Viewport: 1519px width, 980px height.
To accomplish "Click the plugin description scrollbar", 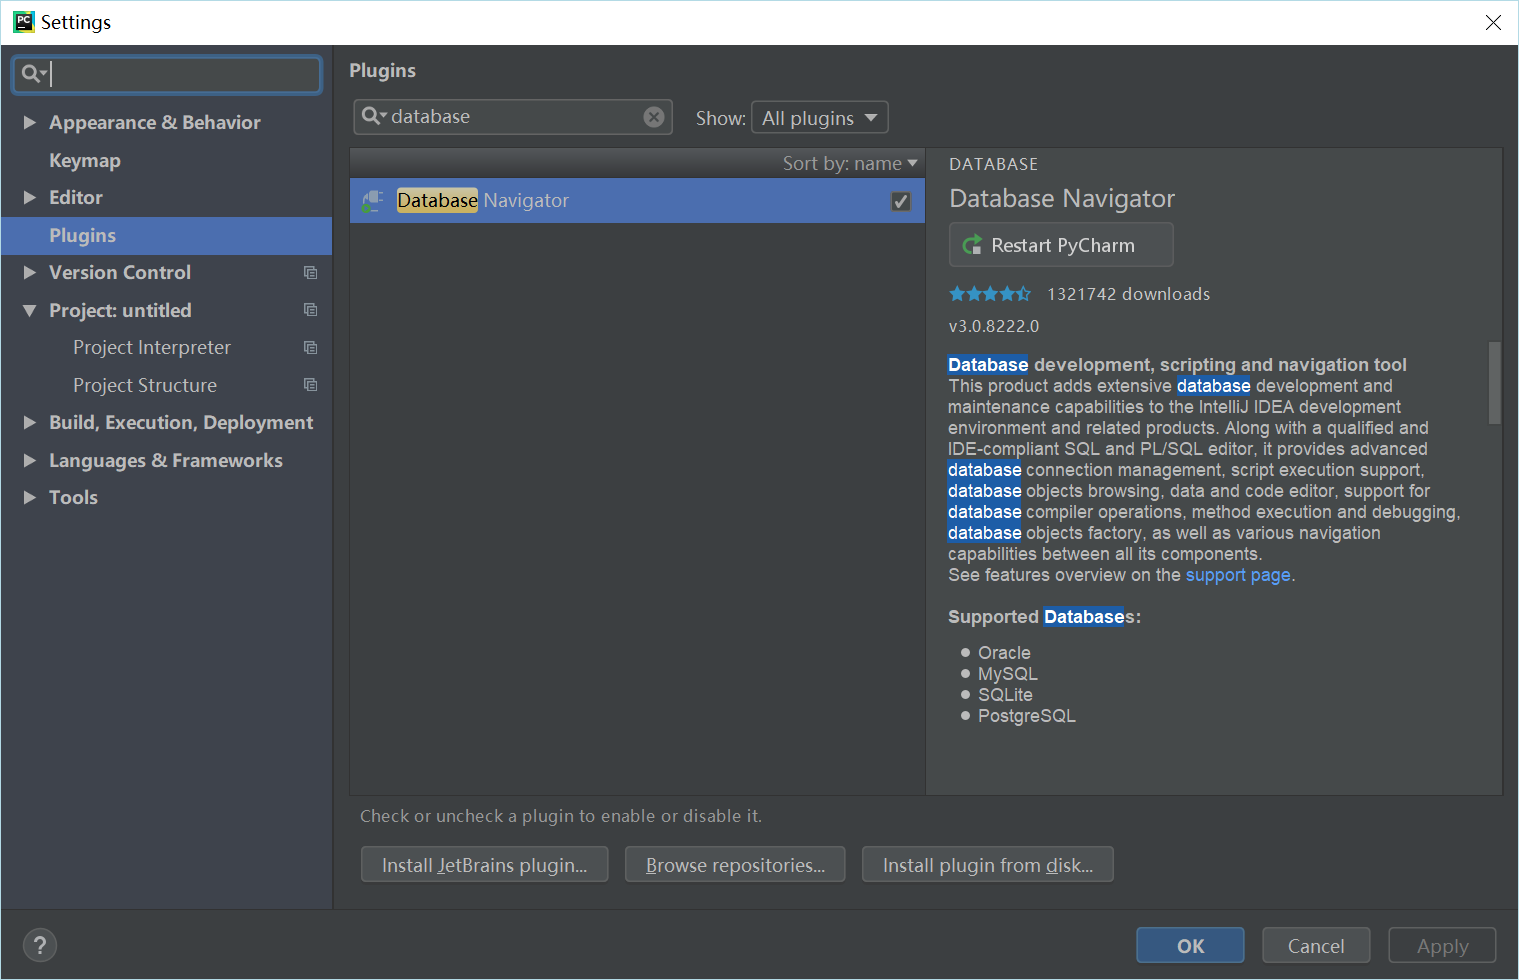I will click(1493, 383).
